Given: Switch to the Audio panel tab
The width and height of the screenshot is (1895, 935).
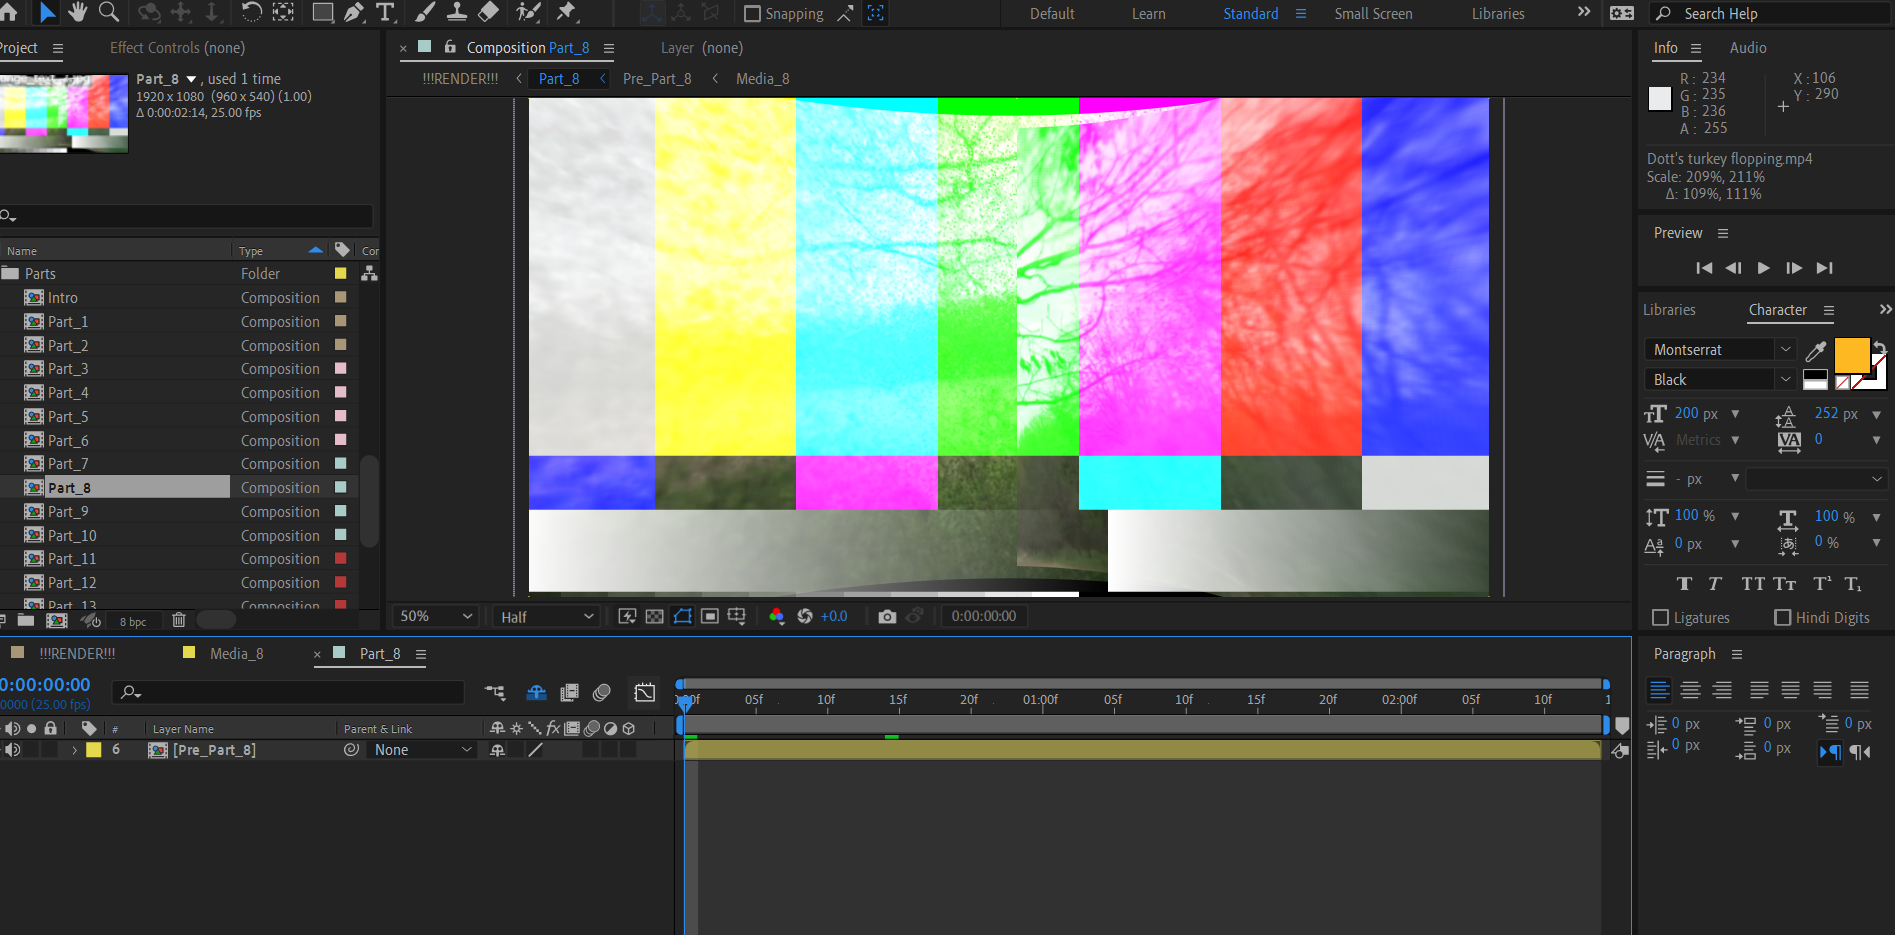Looking at the screenshot, I should pos(1748,47).
